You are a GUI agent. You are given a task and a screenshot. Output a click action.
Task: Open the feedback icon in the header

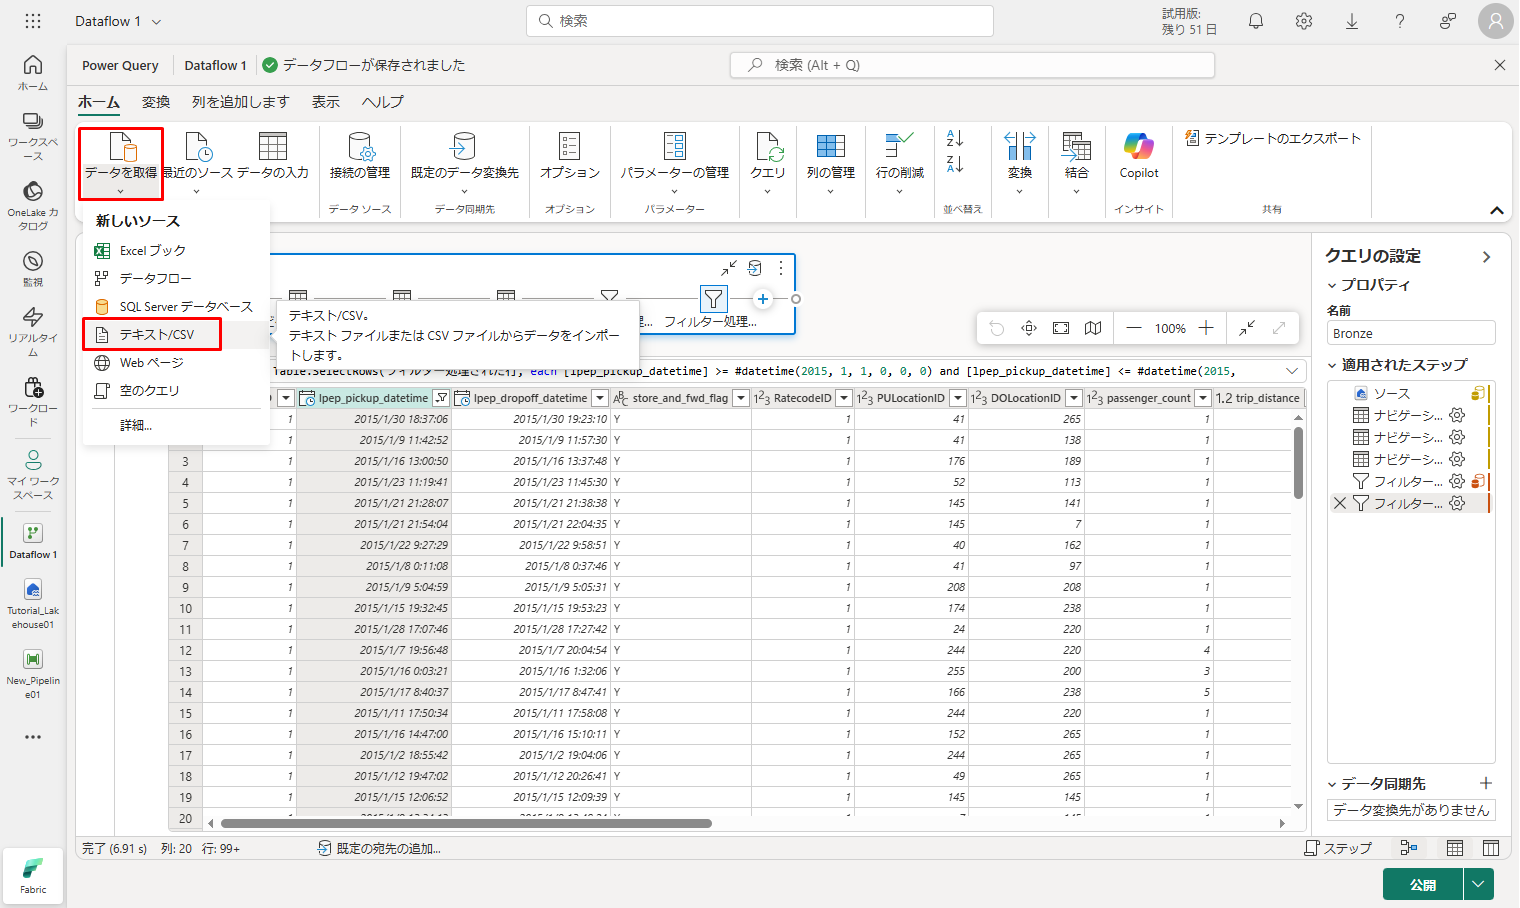(1448, 21)
